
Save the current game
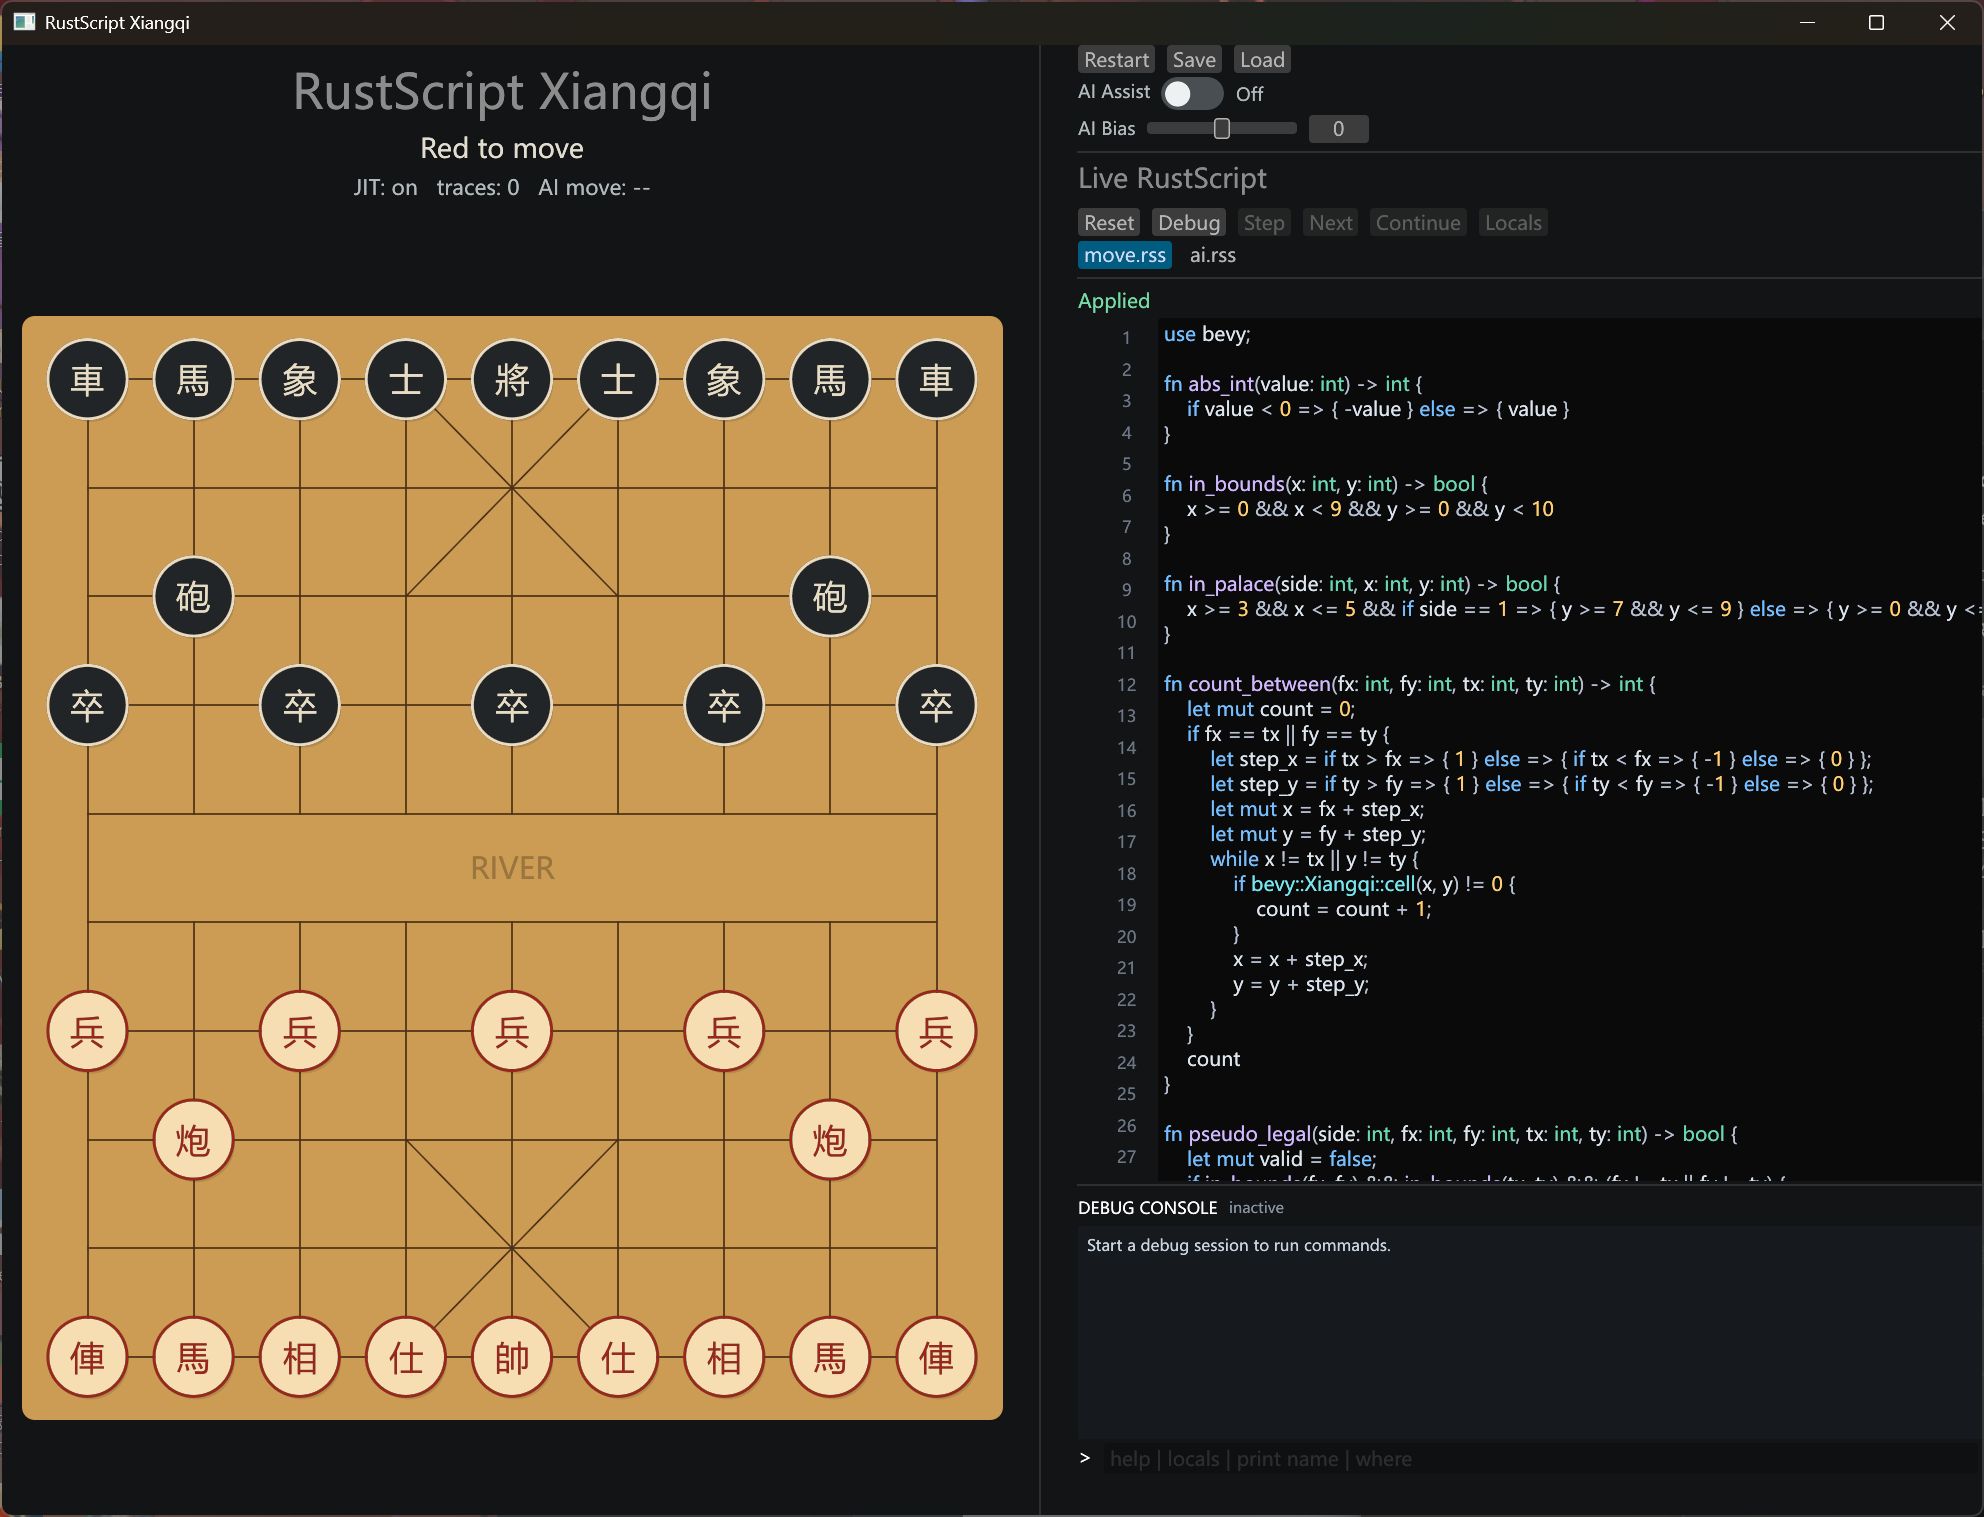[1194, 60]
